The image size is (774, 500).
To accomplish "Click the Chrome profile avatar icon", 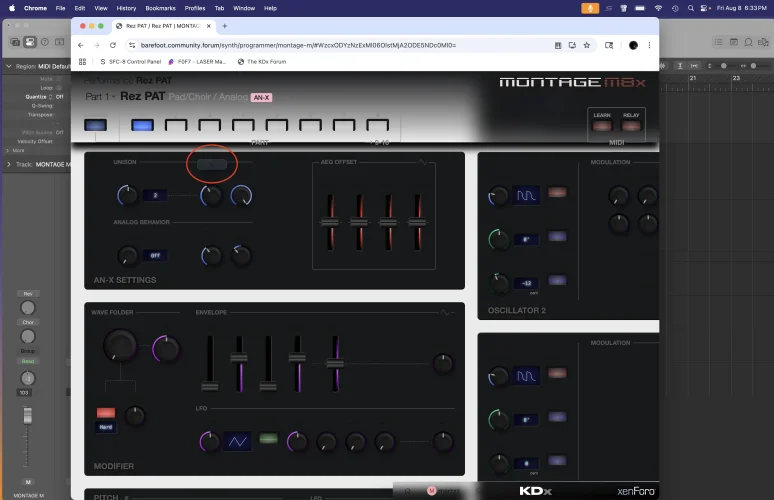I will [633, 45].
